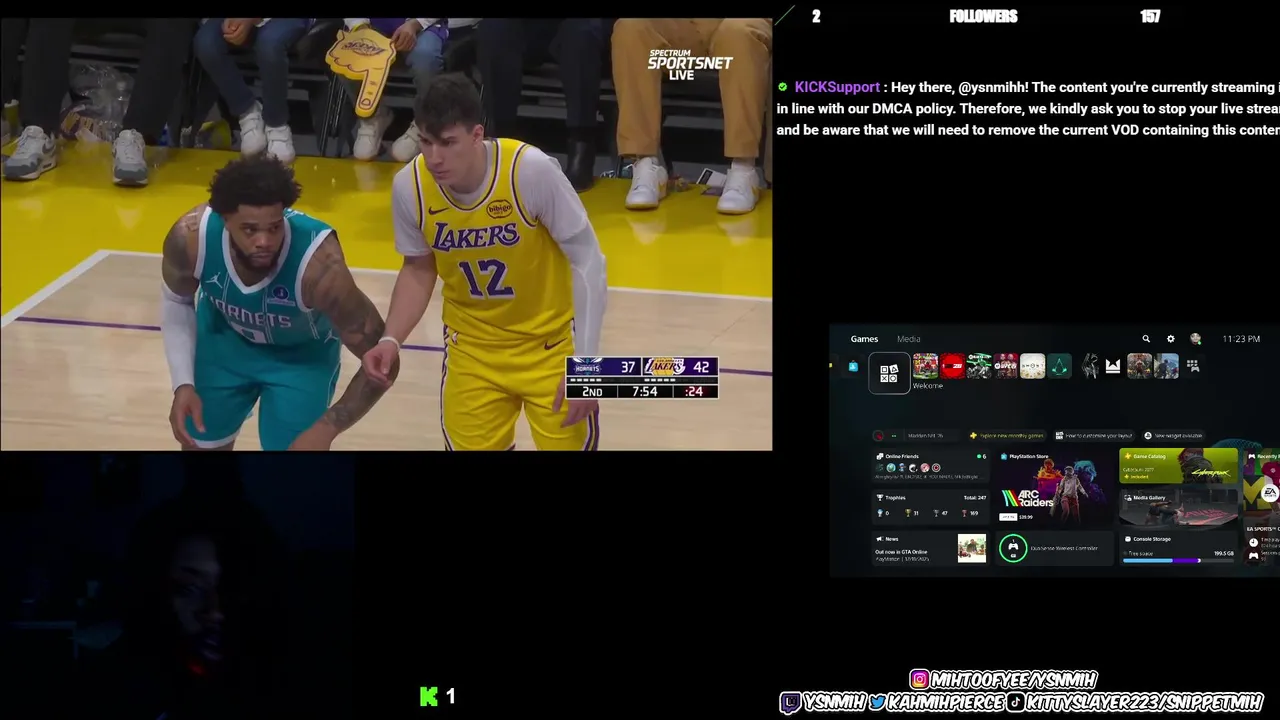Select the Welcome hub tile

point(889,373)
